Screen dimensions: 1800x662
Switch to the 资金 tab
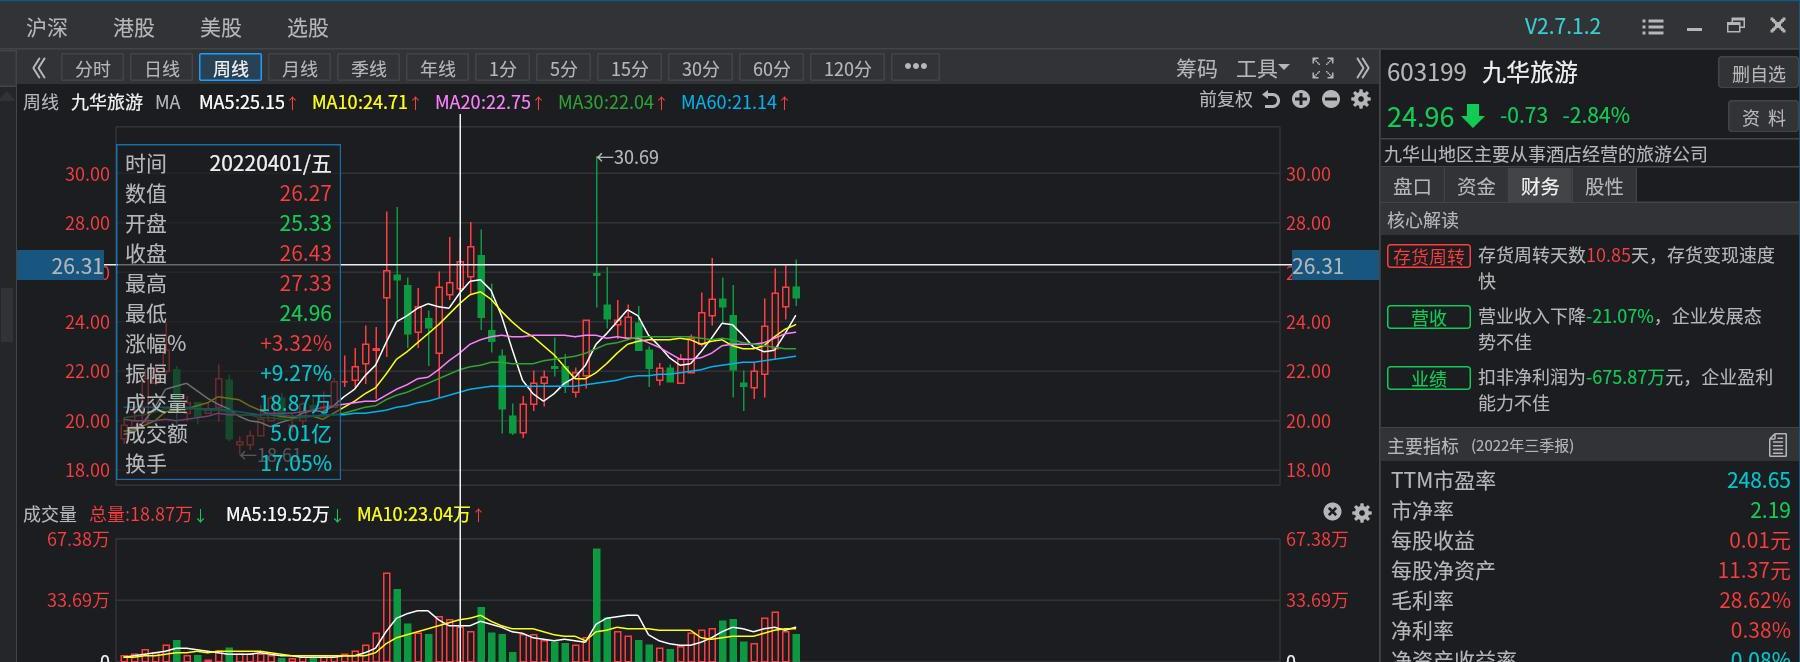[x=1476, y=186]
